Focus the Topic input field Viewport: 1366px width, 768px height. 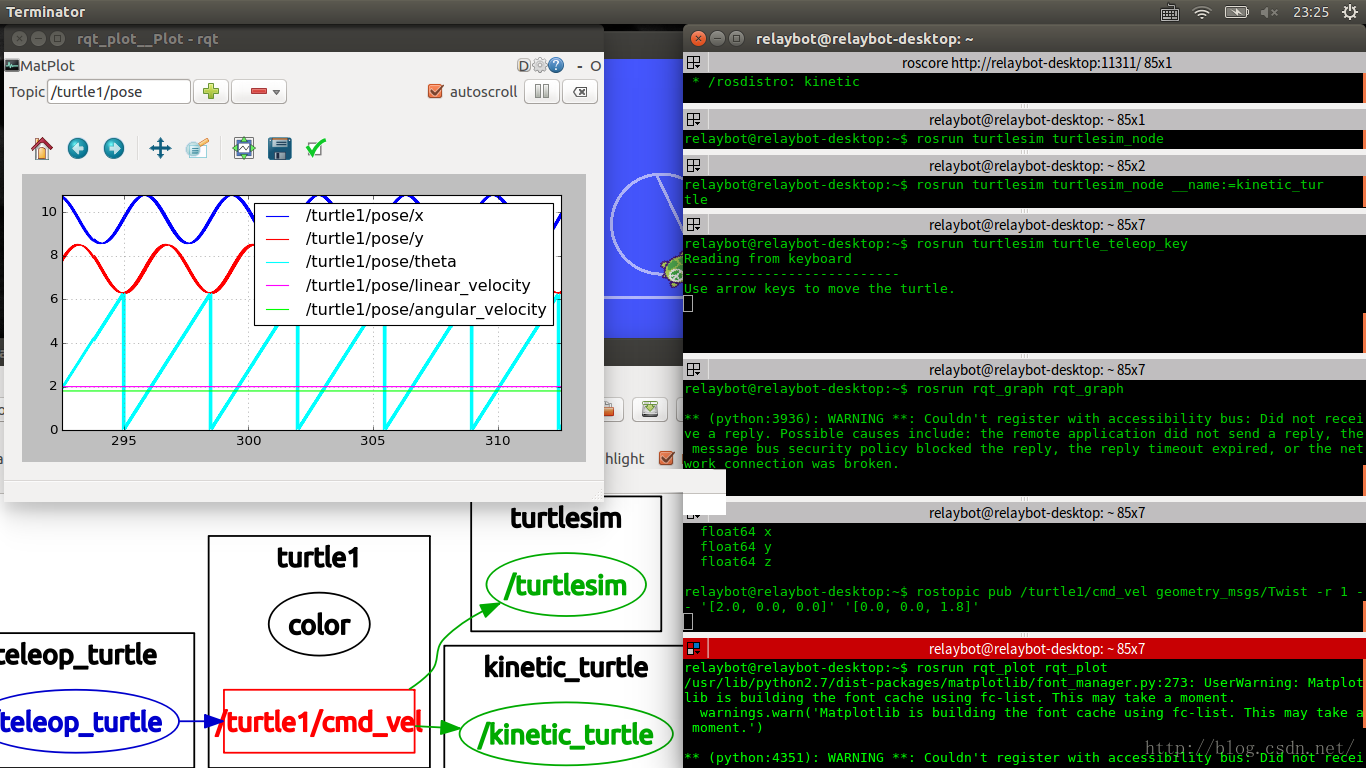119,92
